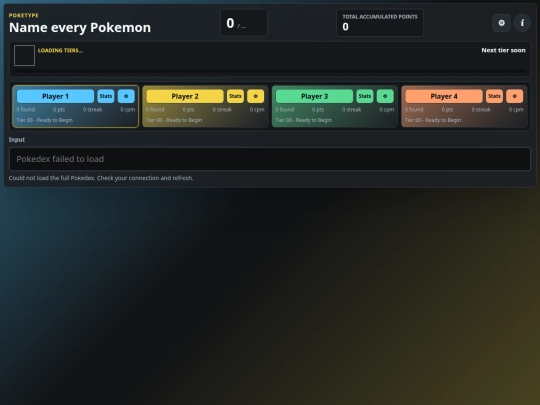This screenshot has width=540, height=405.
Task: Click Player 1 '0 found' stat
Action: 25,110
